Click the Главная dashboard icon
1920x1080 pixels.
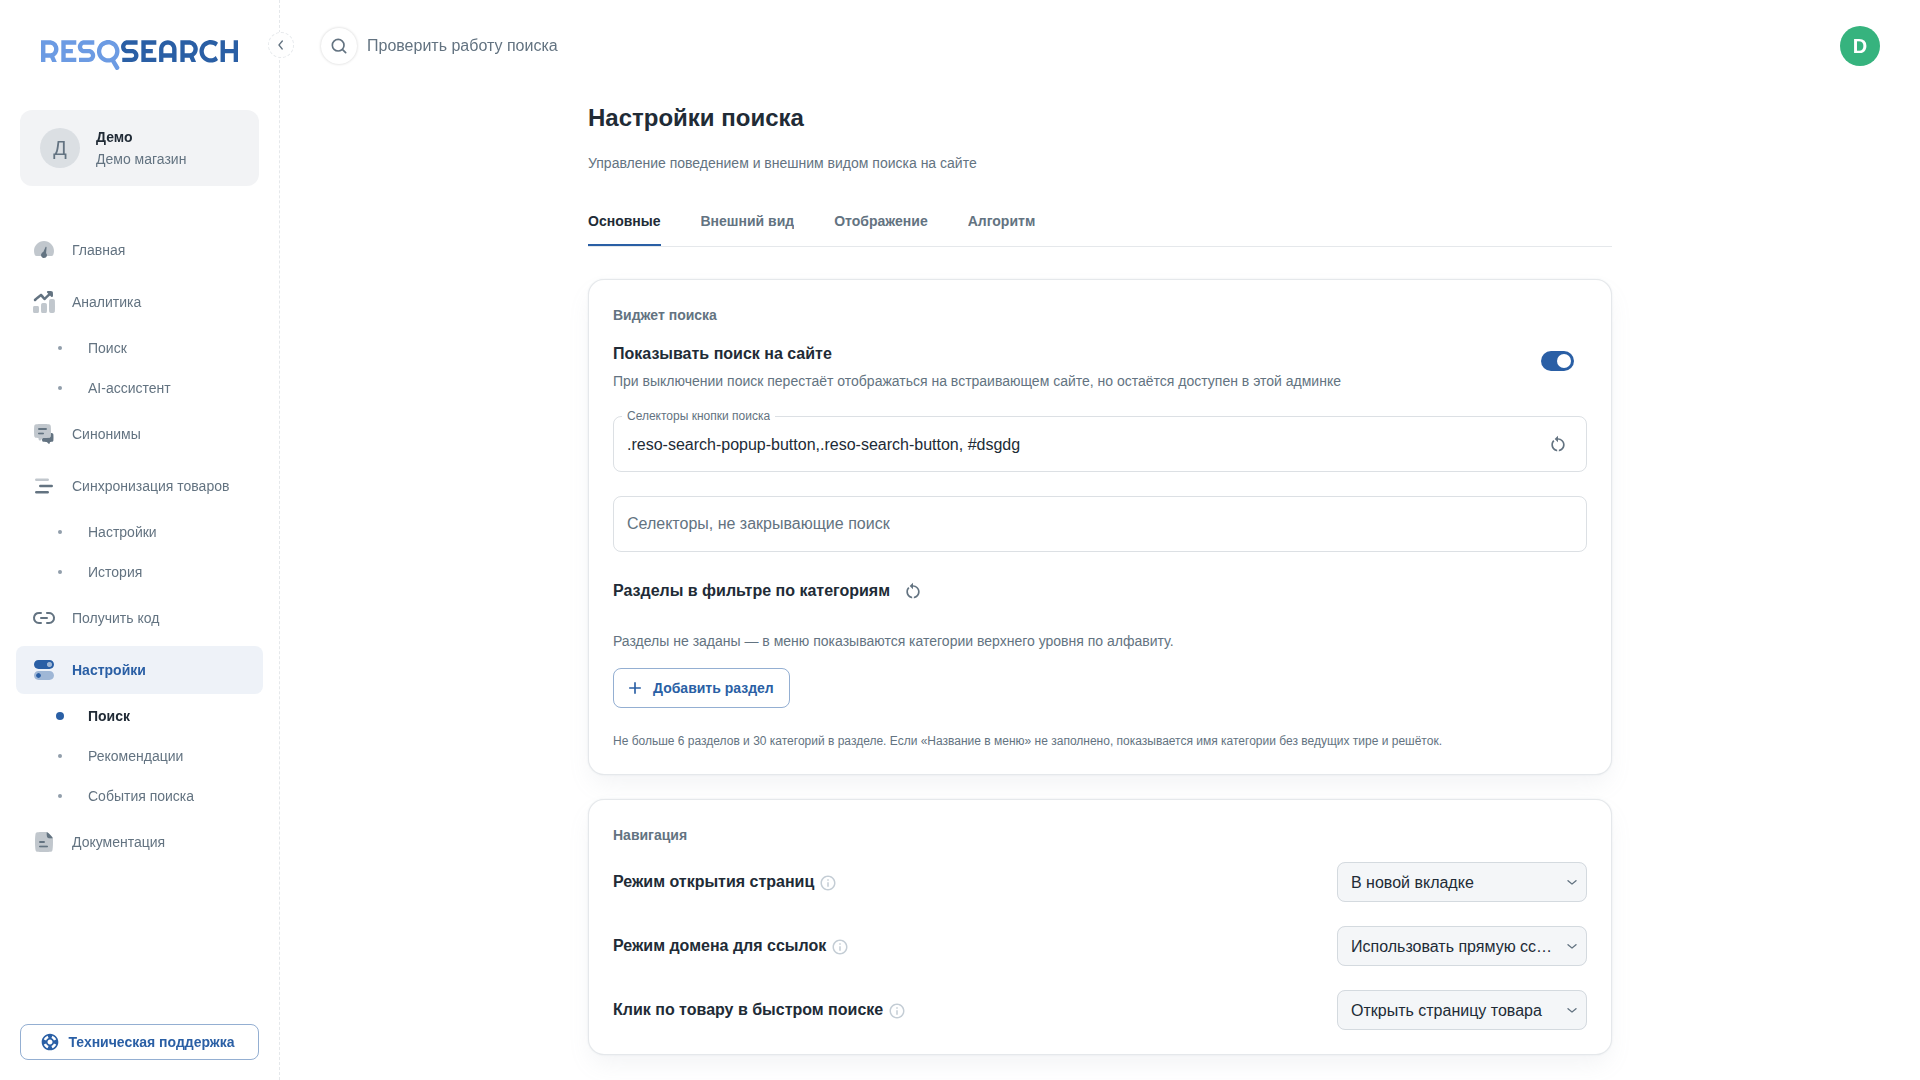click(44, 250)
